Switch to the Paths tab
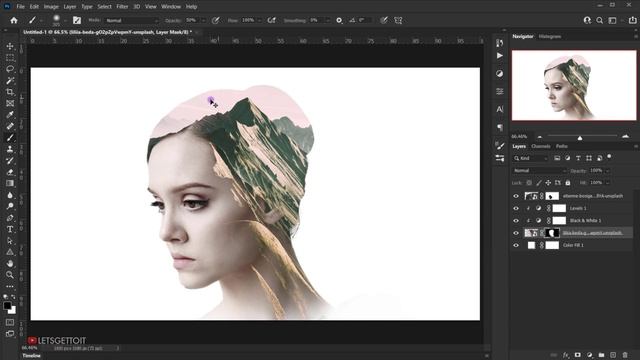Screen dimensions: 640x360 tap(562, 146)
